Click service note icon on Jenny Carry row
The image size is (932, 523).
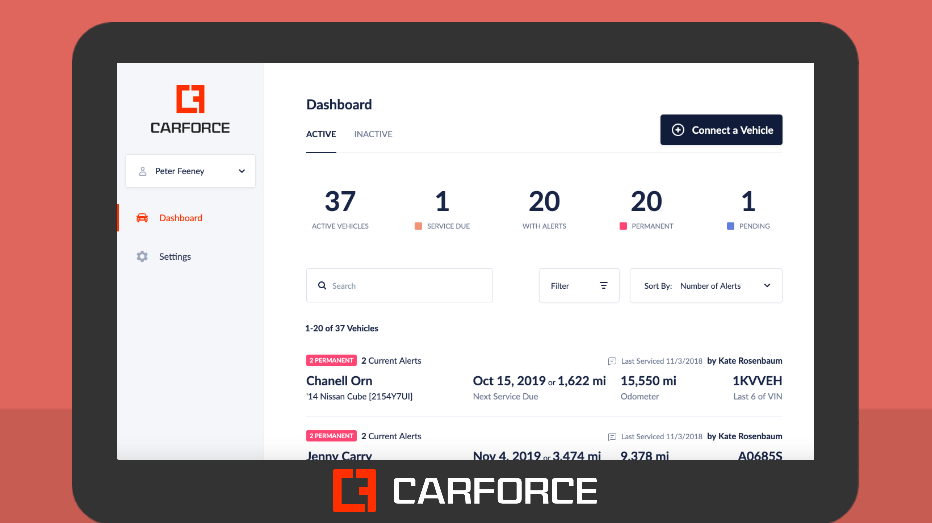click(x=612, y=437)
